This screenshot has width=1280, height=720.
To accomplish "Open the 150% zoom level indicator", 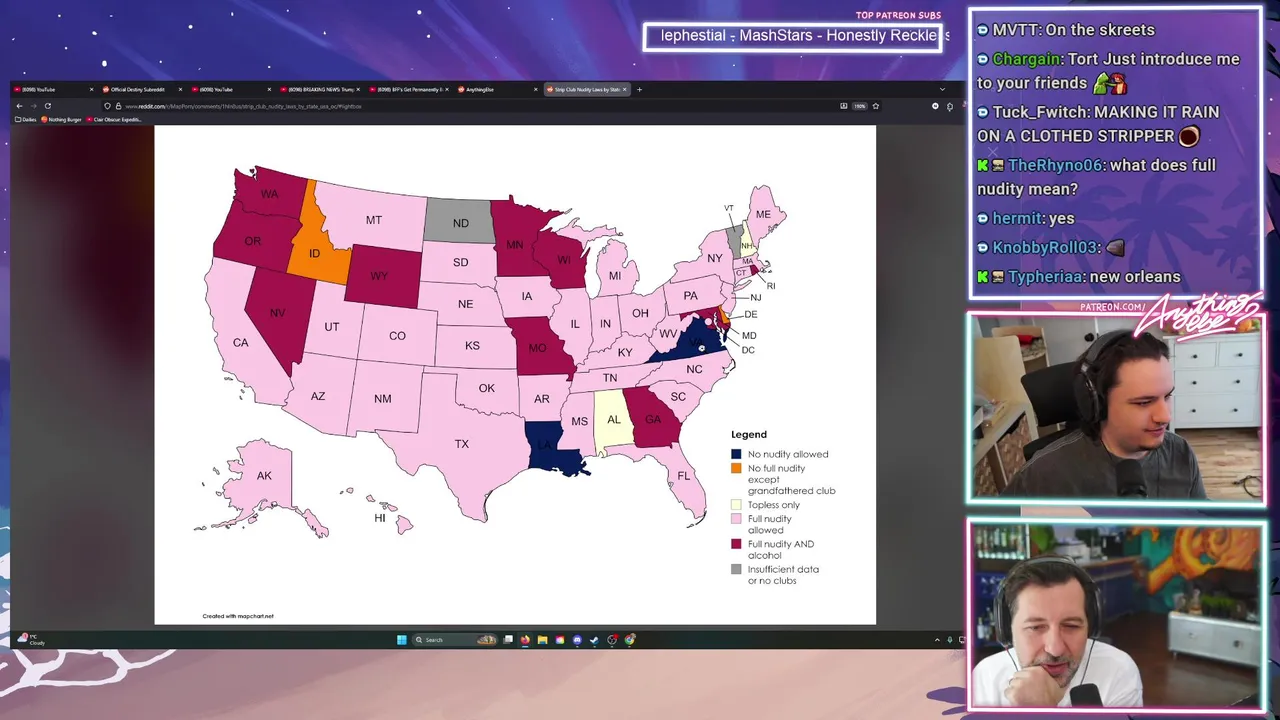I will pos(859,106).
